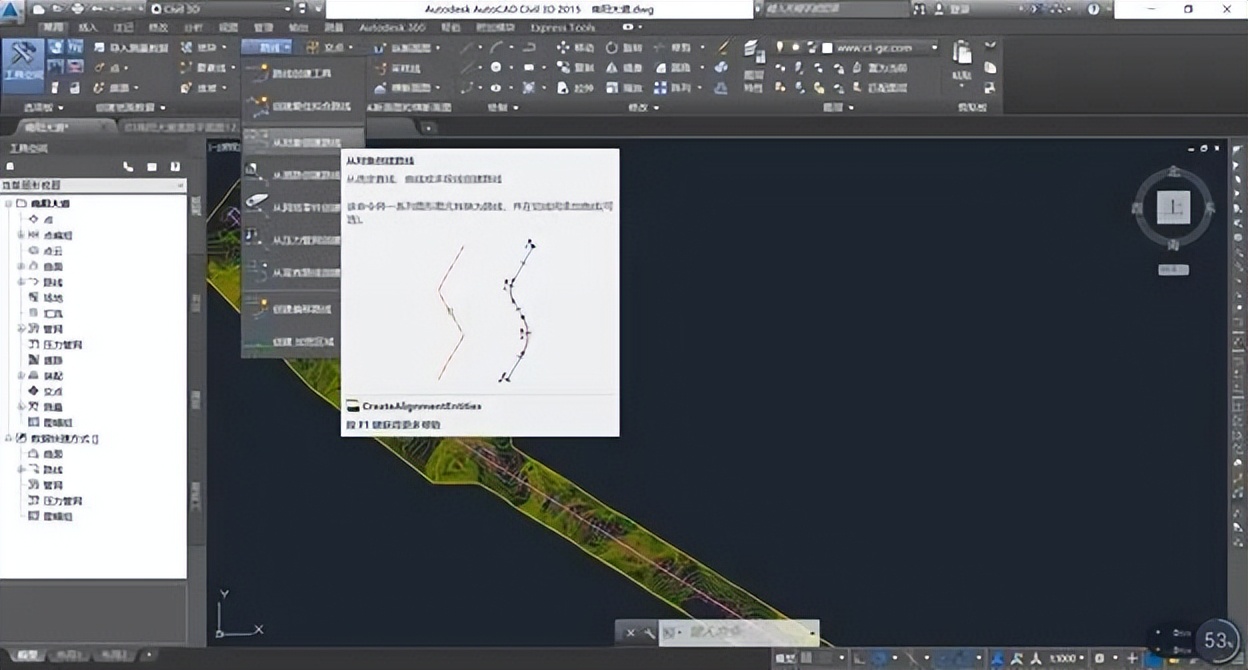
Task: Click inside the command line input box
Action: [x=740, y=633]
